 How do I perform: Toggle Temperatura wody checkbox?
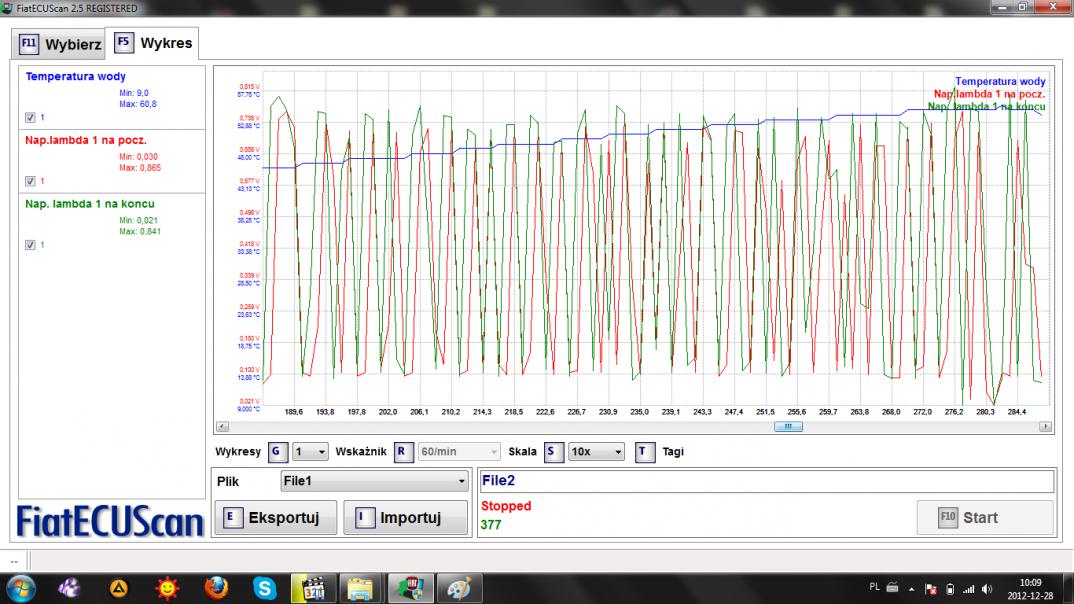click(x=30, y=117)
